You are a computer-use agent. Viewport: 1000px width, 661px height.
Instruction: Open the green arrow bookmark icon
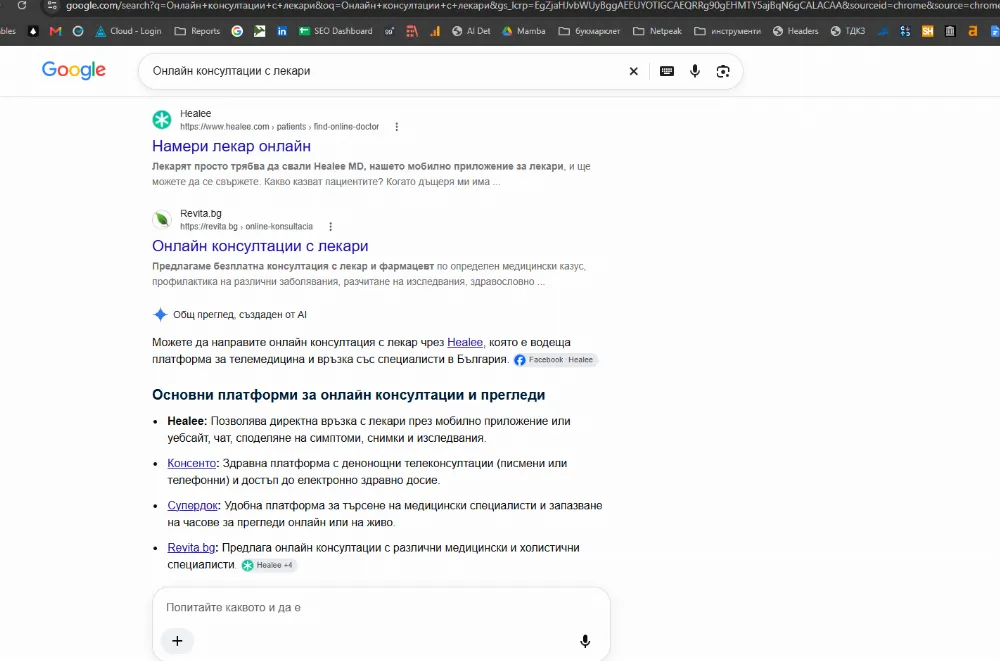[x=260, y=31]
